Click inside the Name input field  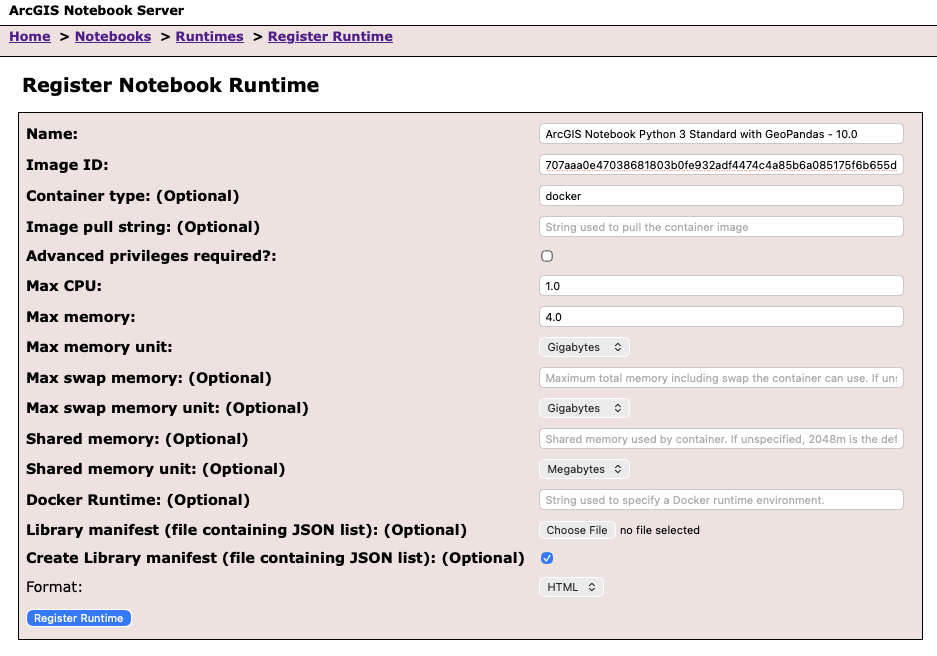(720, 133)
